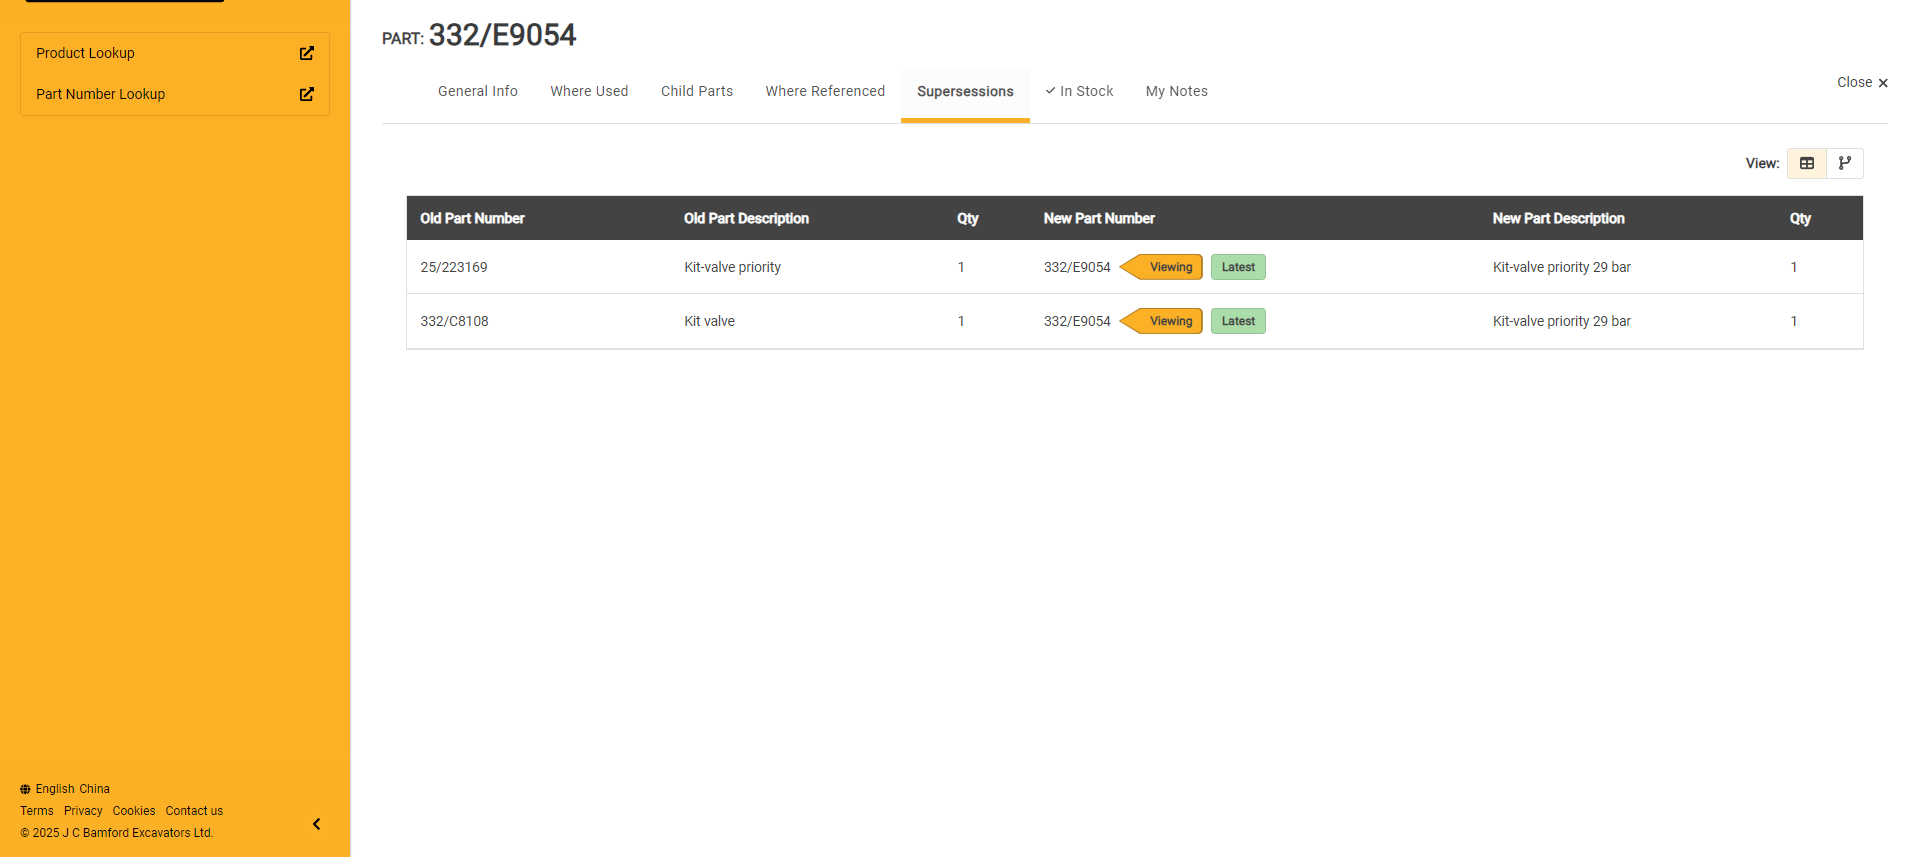Image resolution: width=1920 pixels, height=857 pixels.
Task: Click the Part Number Lookup external link icon
Action: point(307,94)
